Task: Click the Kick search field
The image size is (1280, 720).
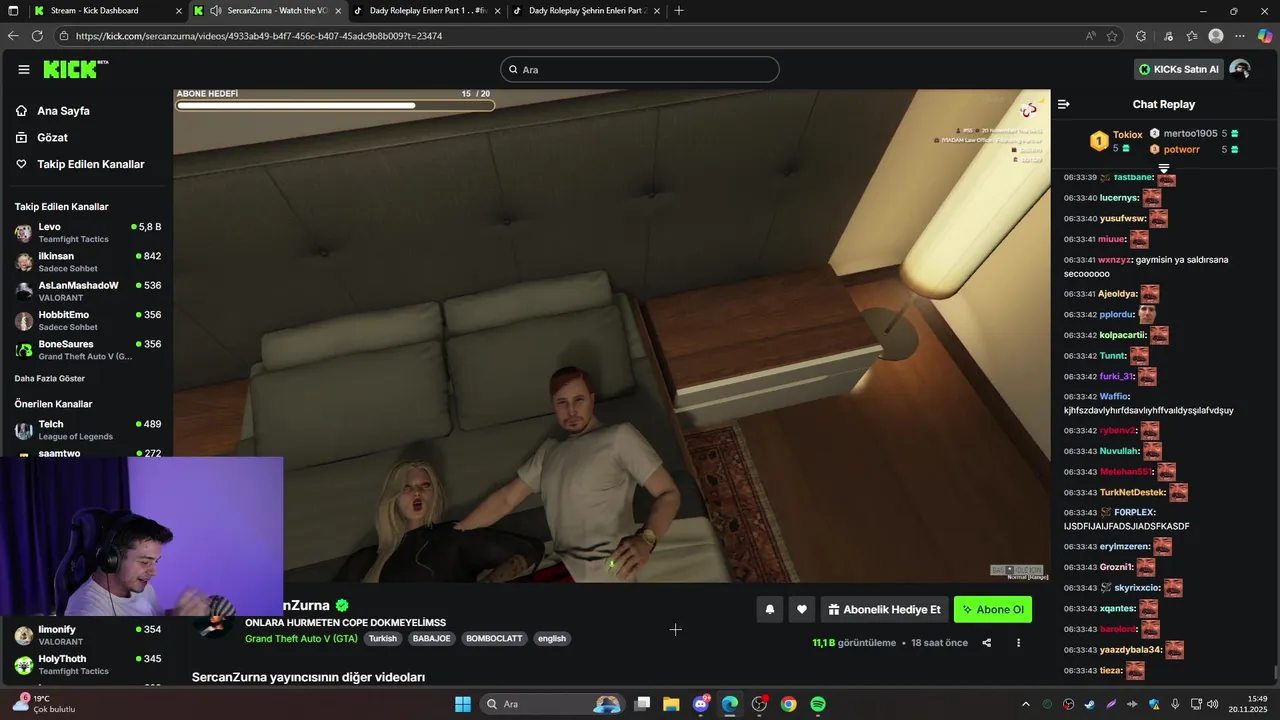Action: pyautogui.click(x=640, y=69)
